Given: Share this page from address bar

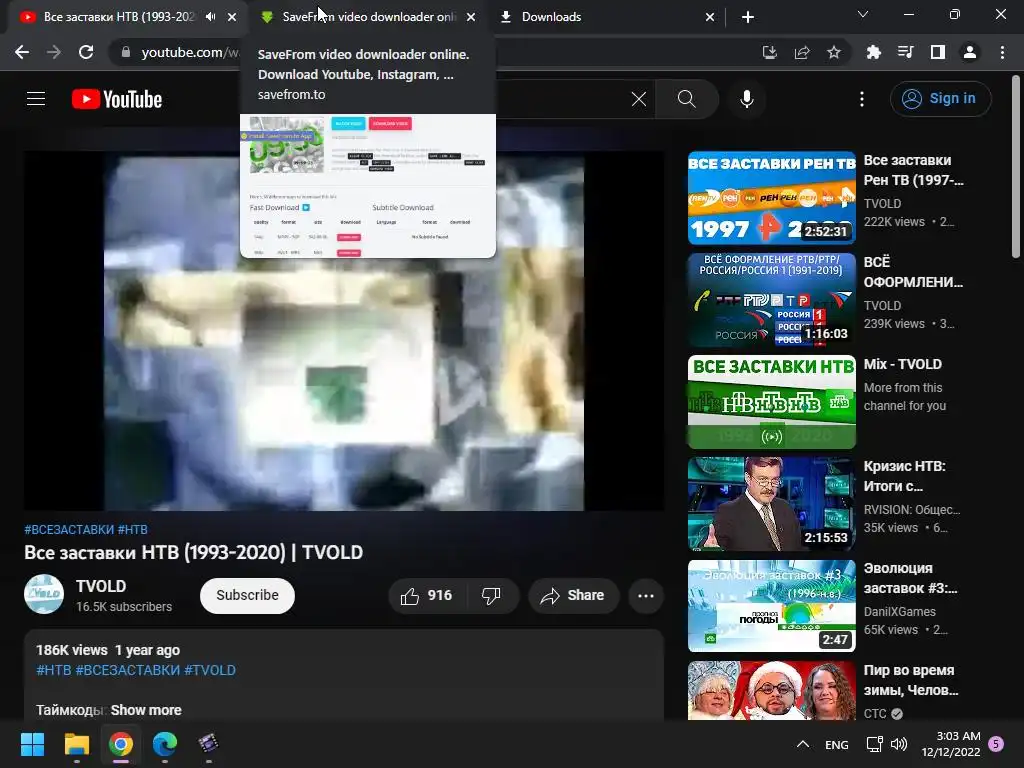Looking at the screenshot, I should (802, 52).
